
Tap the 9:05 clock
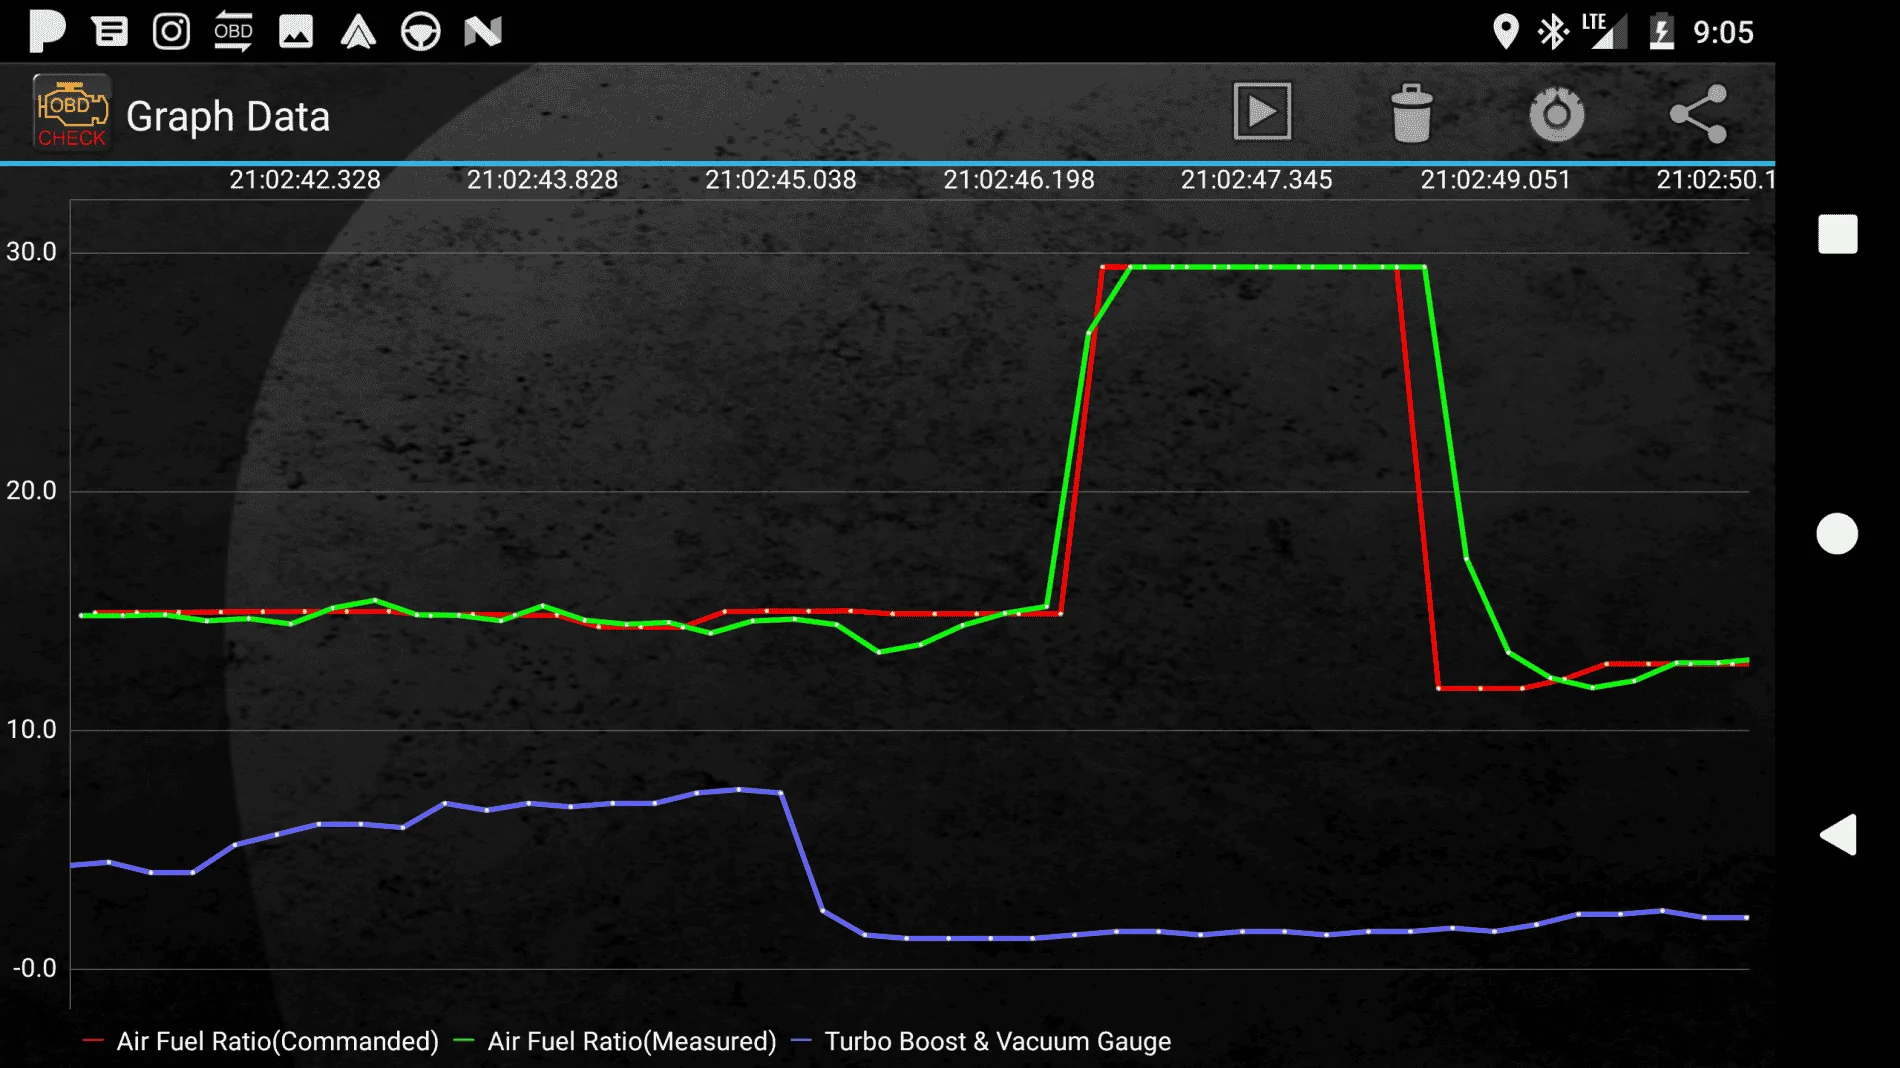coord(1723,32)
